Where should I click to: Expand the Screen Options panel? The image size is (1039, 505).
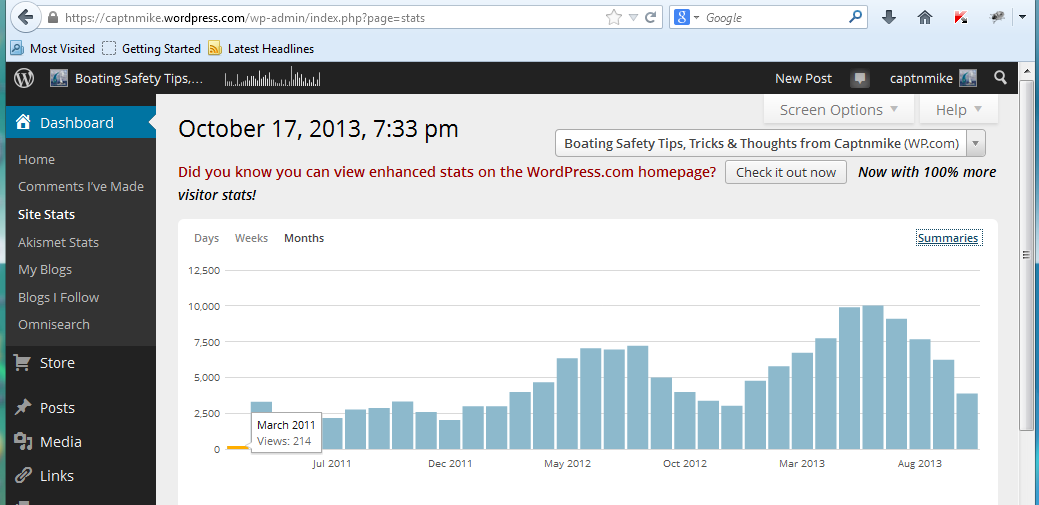[x=839, y=110]
